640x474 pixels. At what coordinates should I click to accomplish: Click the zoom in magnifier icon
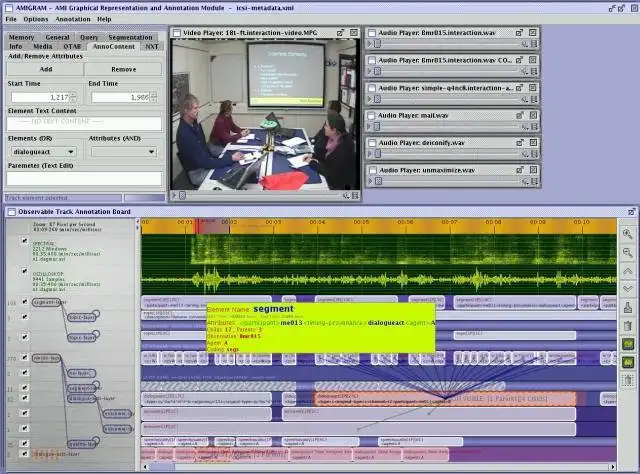(627, 234)
